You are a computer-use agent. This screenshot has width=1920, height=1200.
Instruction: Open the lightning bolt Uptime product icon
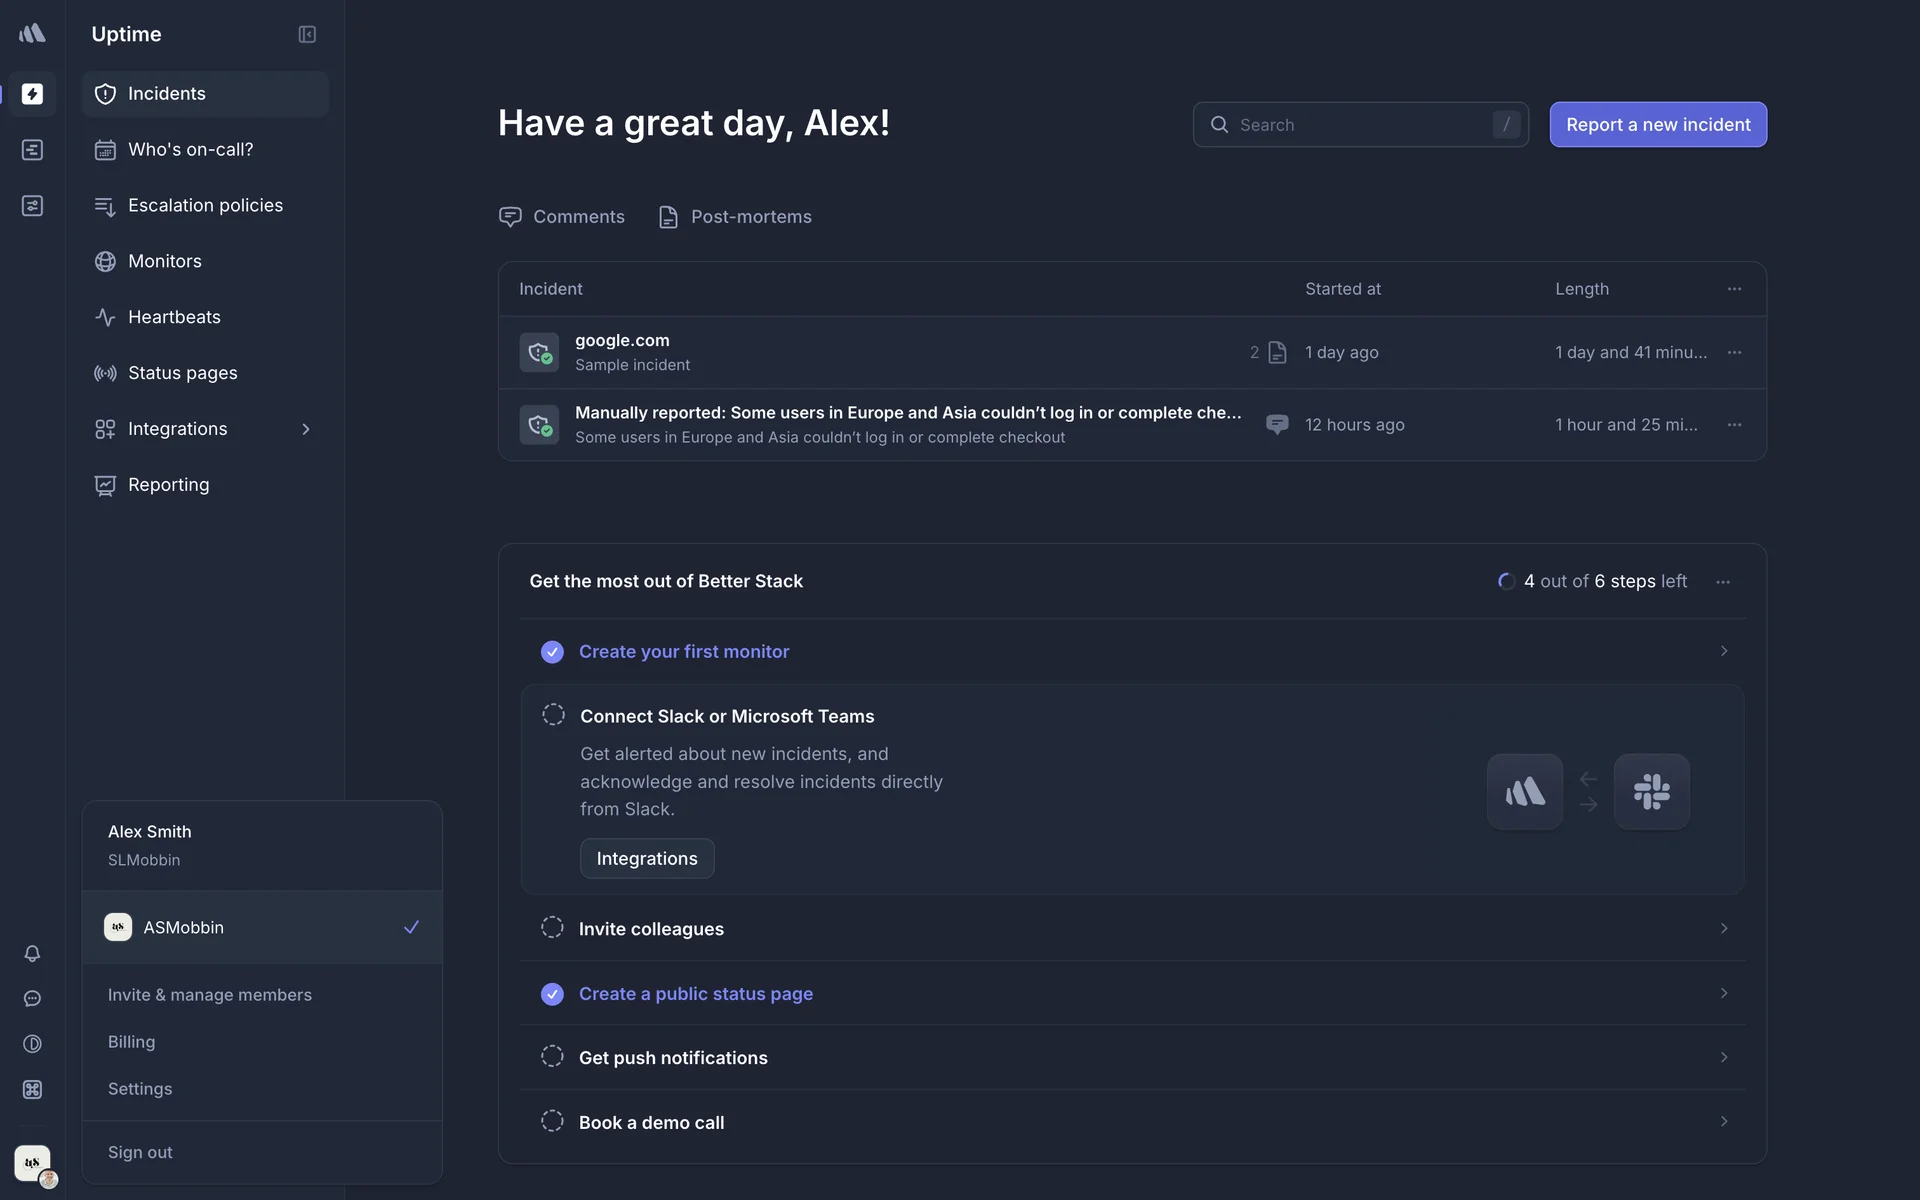32,94
